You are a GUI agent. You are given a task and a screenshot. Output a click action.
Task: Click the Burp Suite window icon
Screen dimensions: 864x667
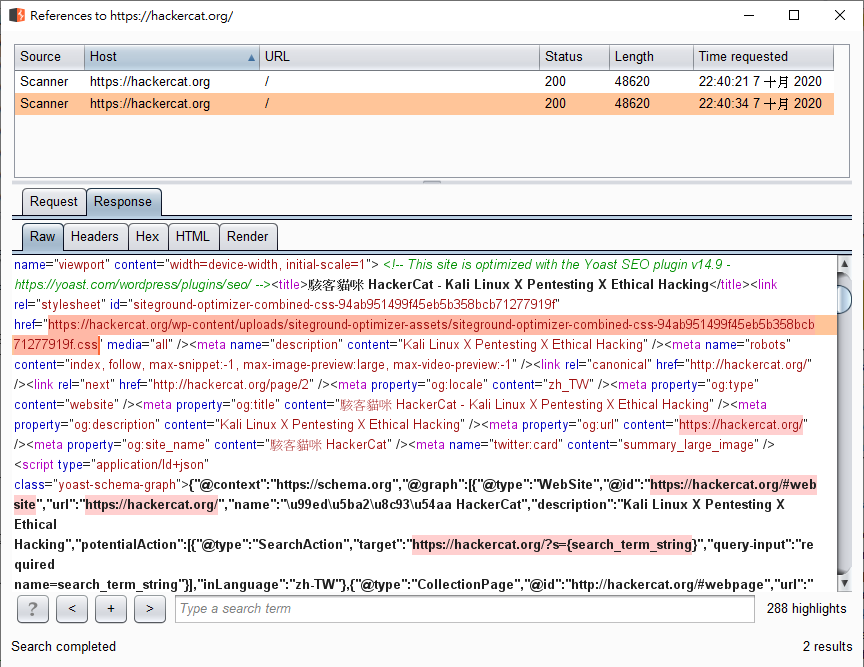[17, 15]
